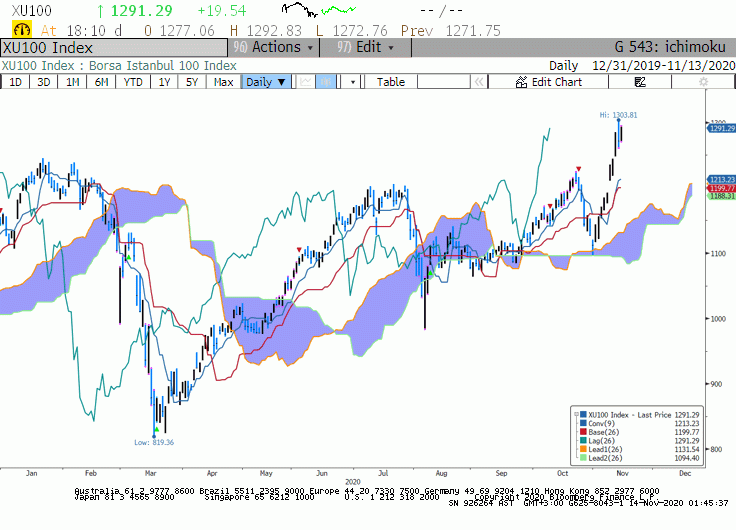Click the intraday price sparkline at top
This screenshot has width=736, height=530.
(319, 9)
